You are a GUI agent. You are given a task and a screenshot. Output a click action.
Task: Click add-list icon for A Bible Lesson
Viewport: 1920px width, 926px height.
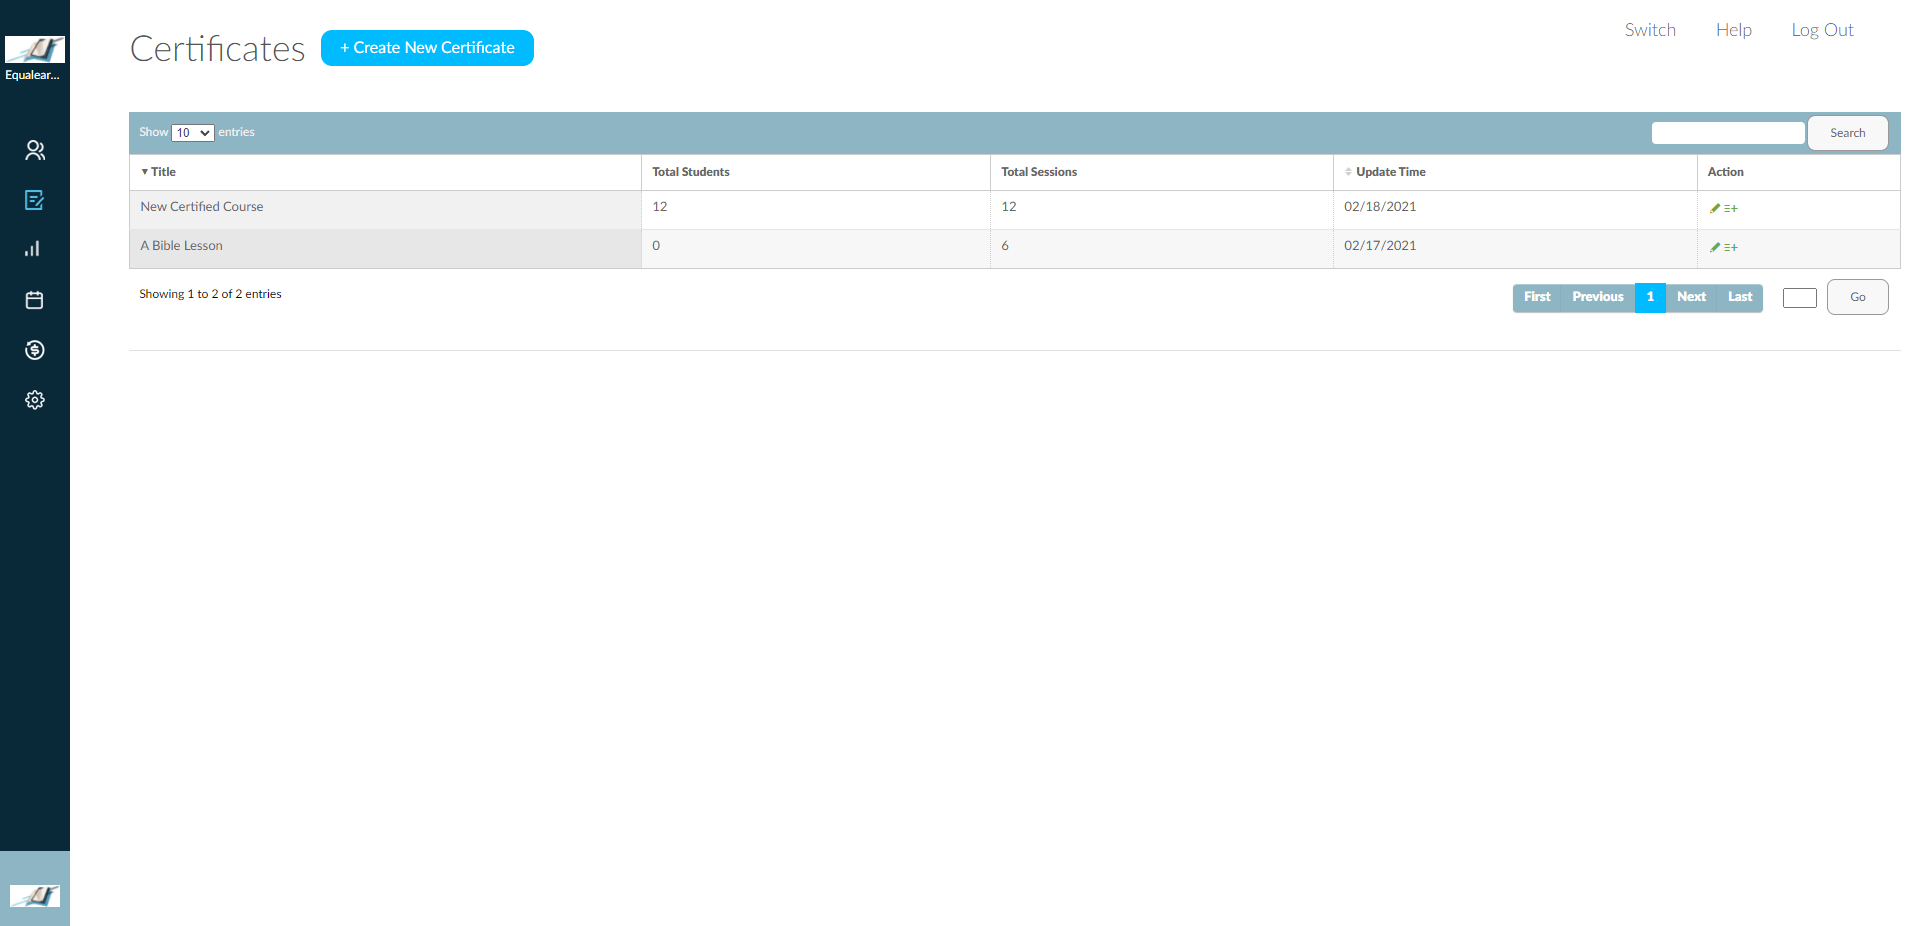click(1731, 247)
